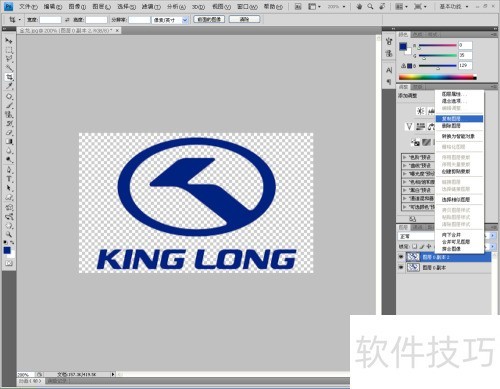Open the Character panel icon (A|)

point(389,70)
